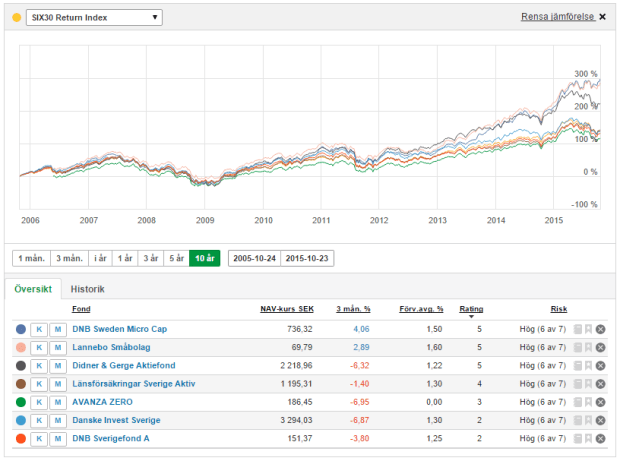The width and height of the screenshot is (620, 461).
Task: Sort table by Rating column
Action: click(470, 309)
